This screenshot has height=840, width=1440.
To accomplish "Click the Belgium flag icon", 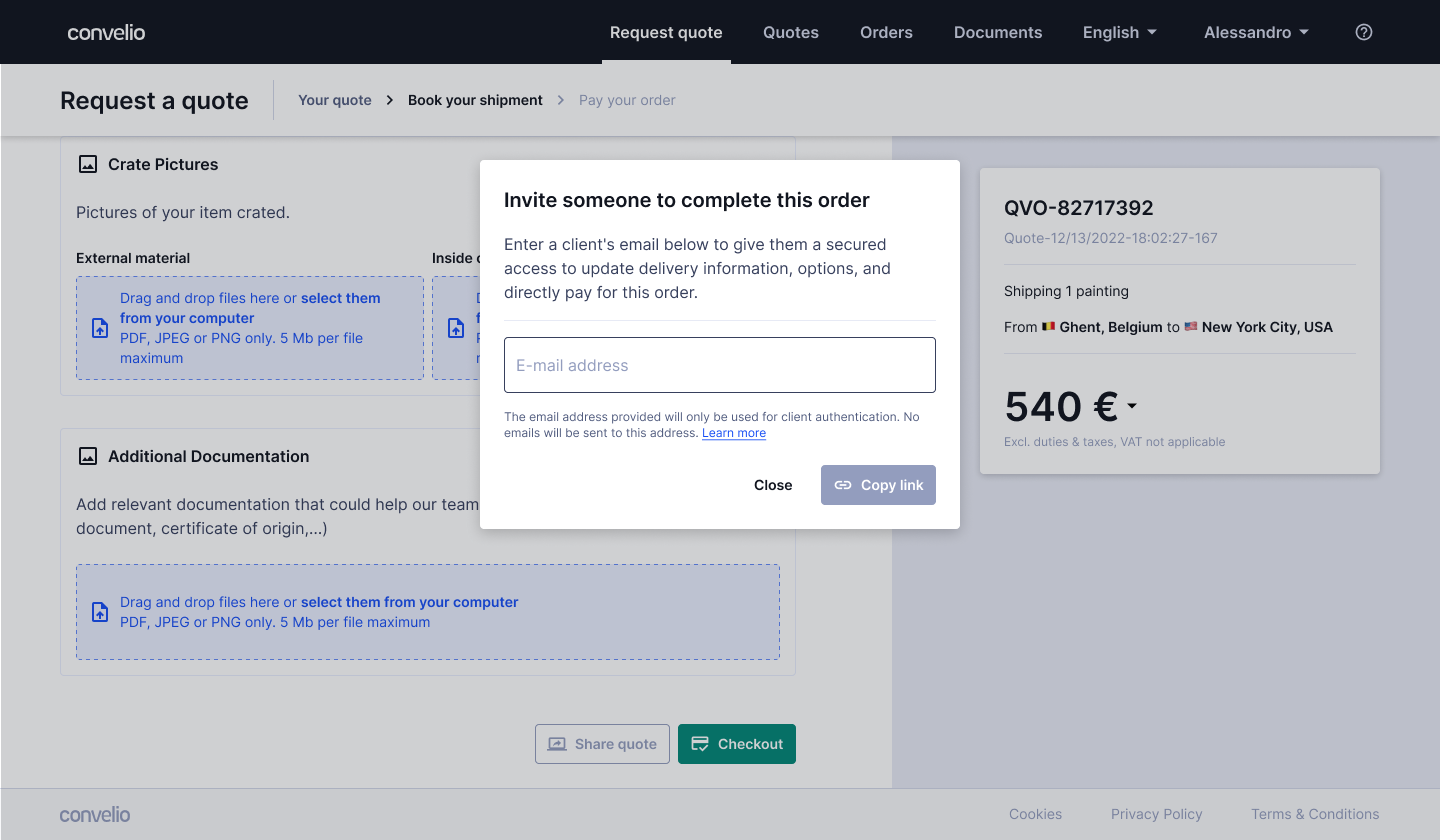I will [1049, 327].
